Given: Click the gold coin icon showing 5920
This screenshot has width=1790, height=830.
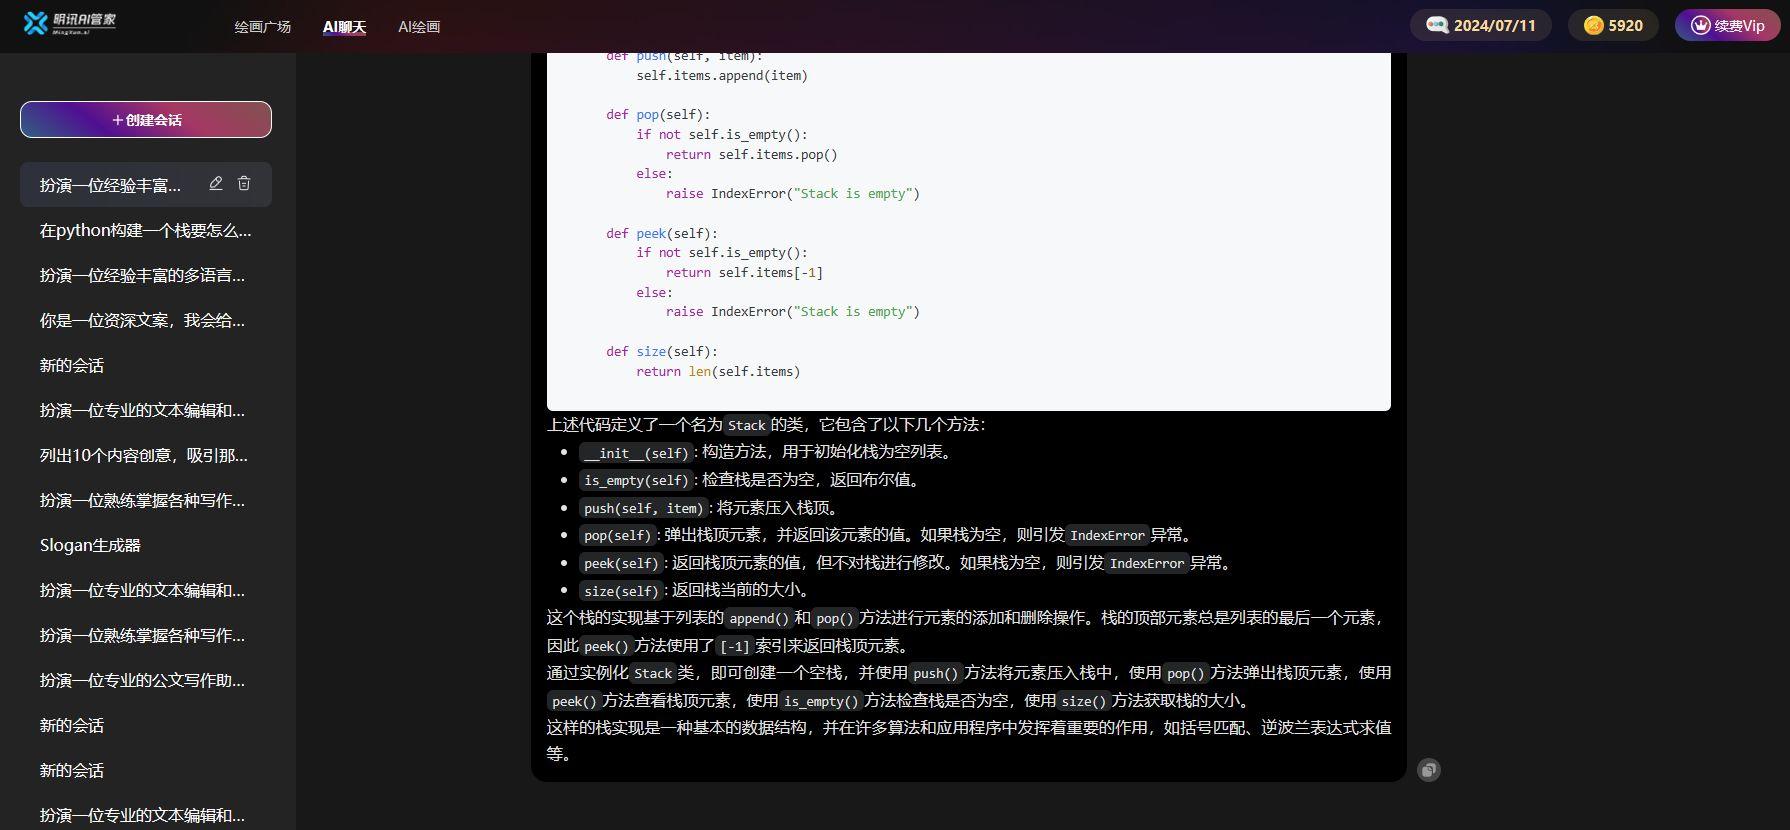Looking at the screenshot, I should pos(1594,26).
